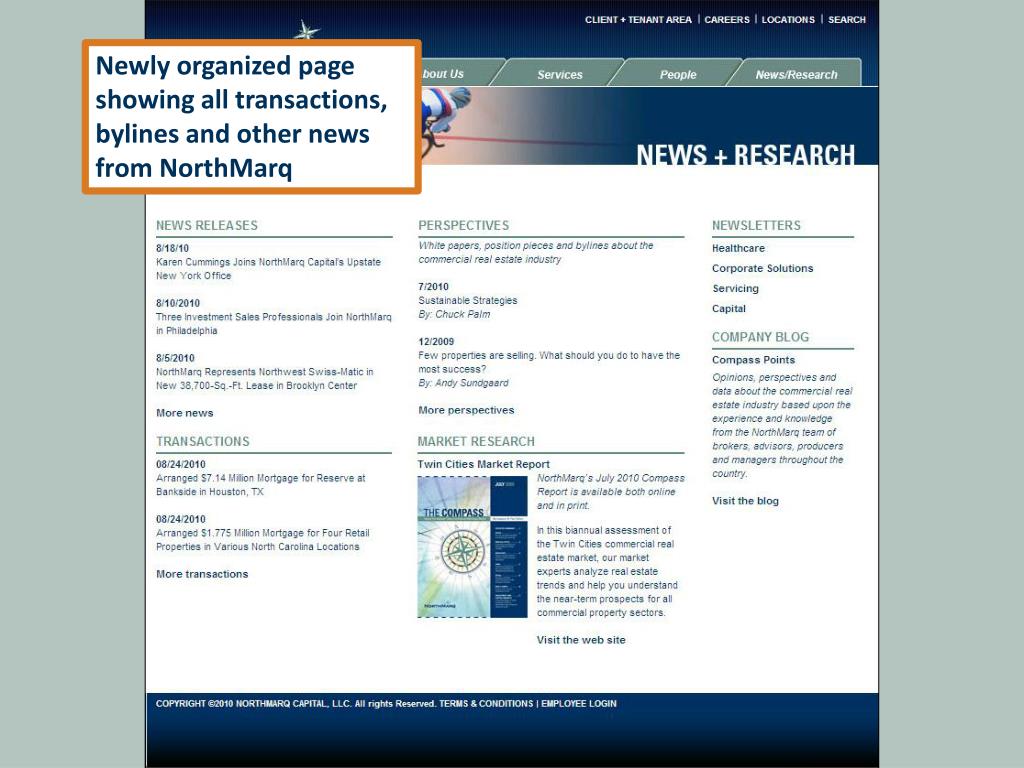Click Visit the web site link
Viewport: 1024px width, 768px height.
(x=581, y=640)
